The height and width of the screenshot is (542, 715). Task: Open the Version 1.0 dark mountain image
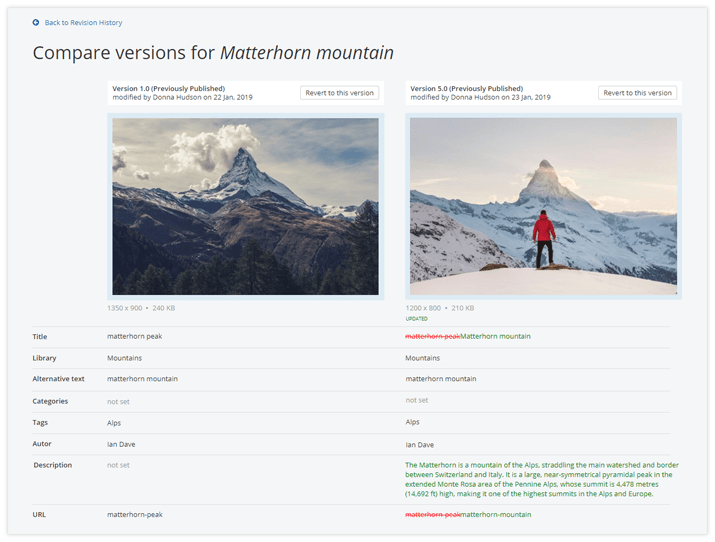click(x=245, y=206)
